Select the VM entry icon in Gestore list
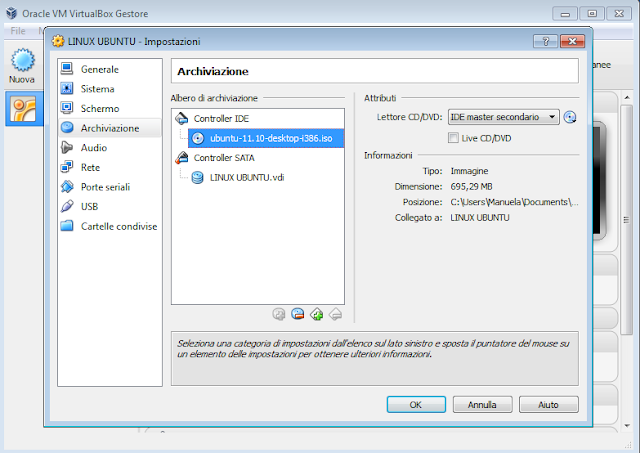Viewport: 640px width, 453px height. (23, 109)
